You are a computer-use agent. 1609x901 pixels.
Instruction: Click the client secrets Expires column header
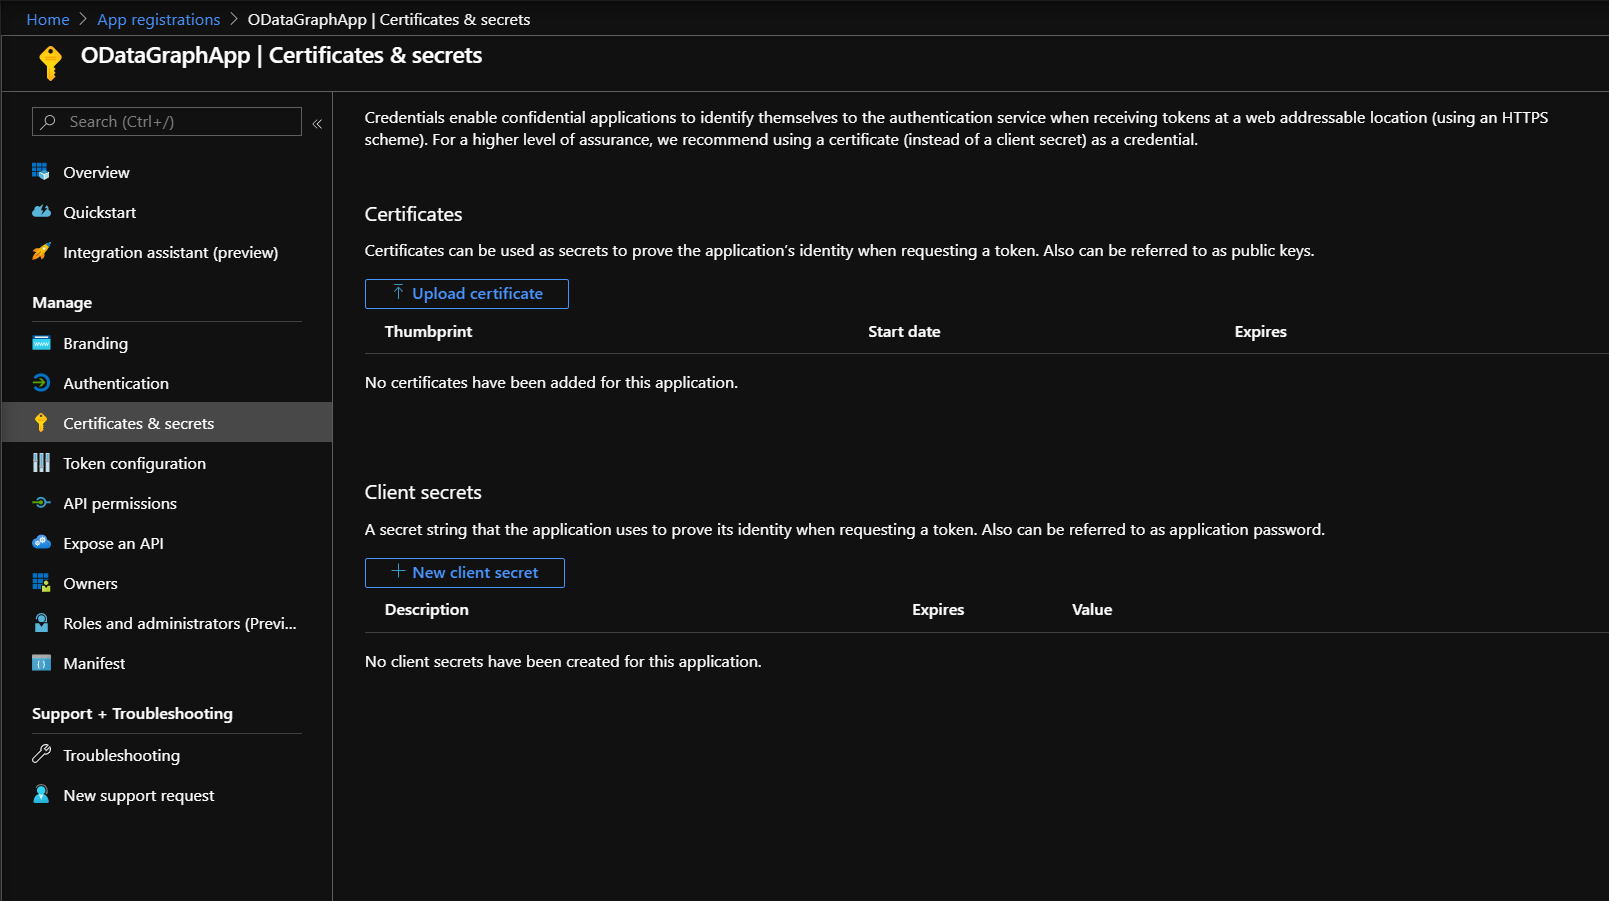938,609
